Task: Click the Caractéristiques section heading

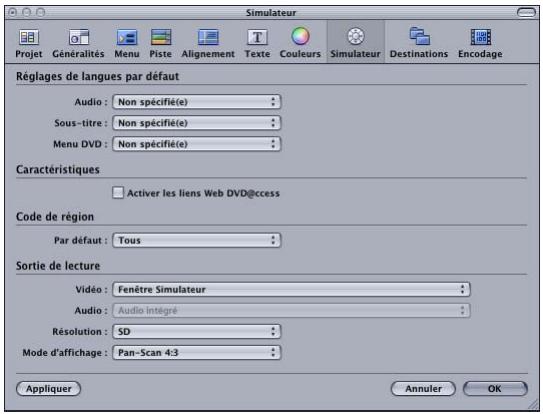Action: coord(58,170)
